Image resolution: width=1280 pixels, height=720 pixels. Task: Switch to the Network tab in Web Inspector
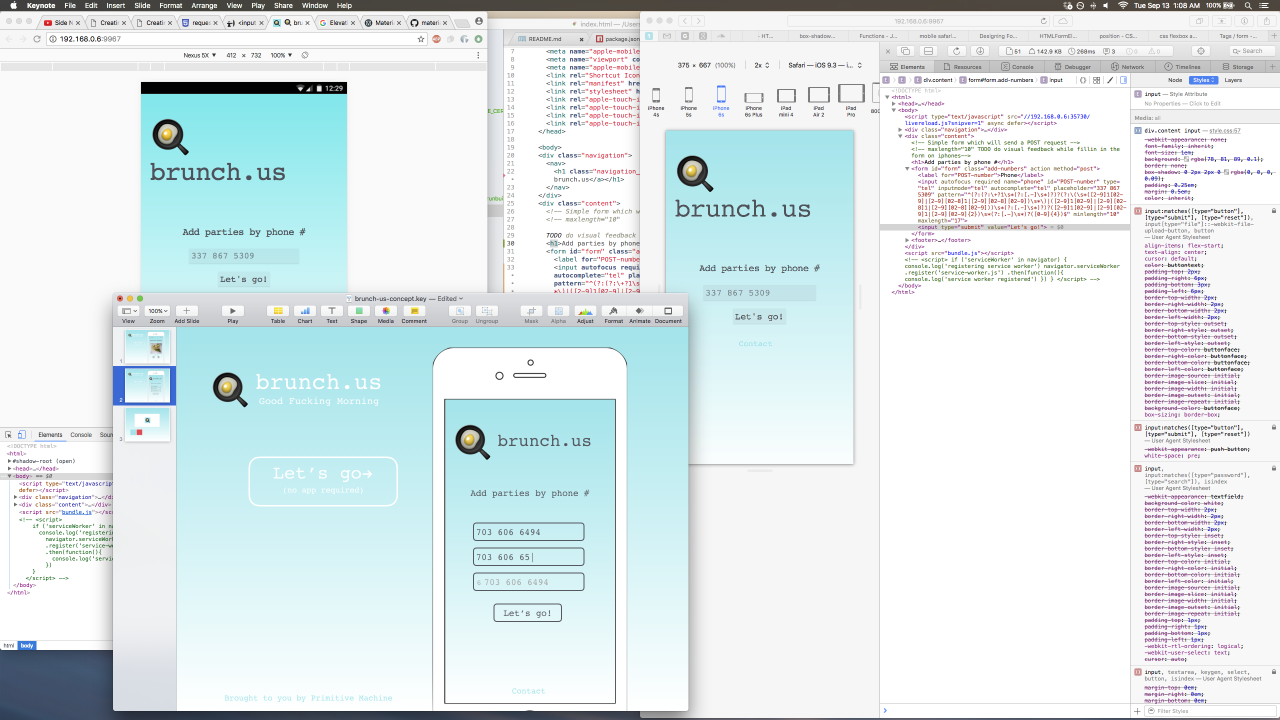[x=1129, y=66]
